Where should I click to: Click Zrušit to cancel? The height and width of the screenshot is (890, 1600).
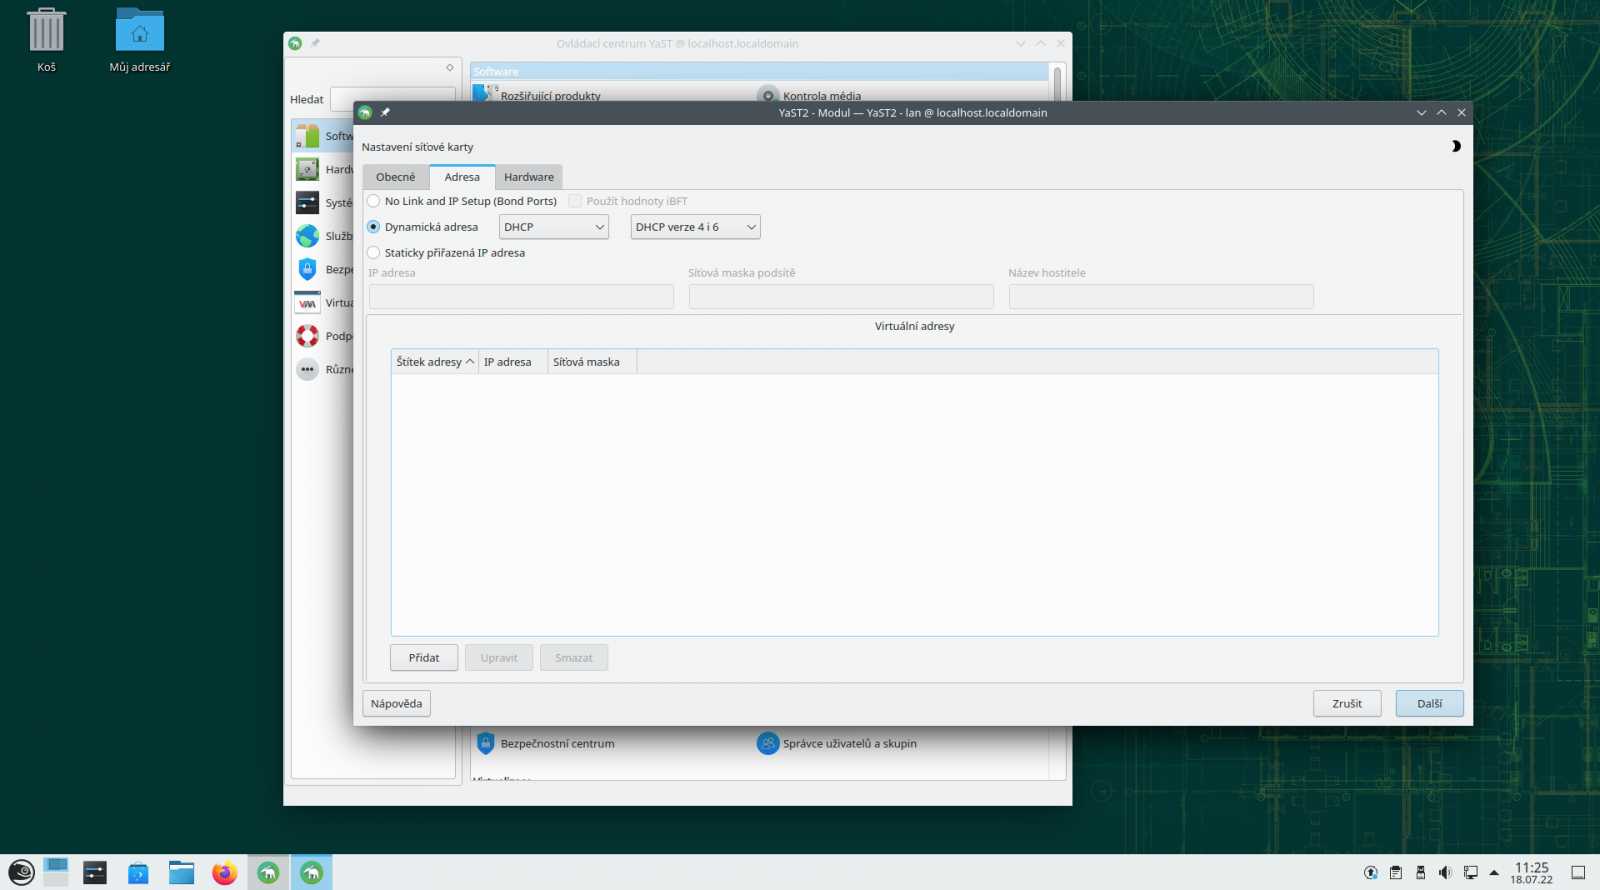coord(1347,704)
